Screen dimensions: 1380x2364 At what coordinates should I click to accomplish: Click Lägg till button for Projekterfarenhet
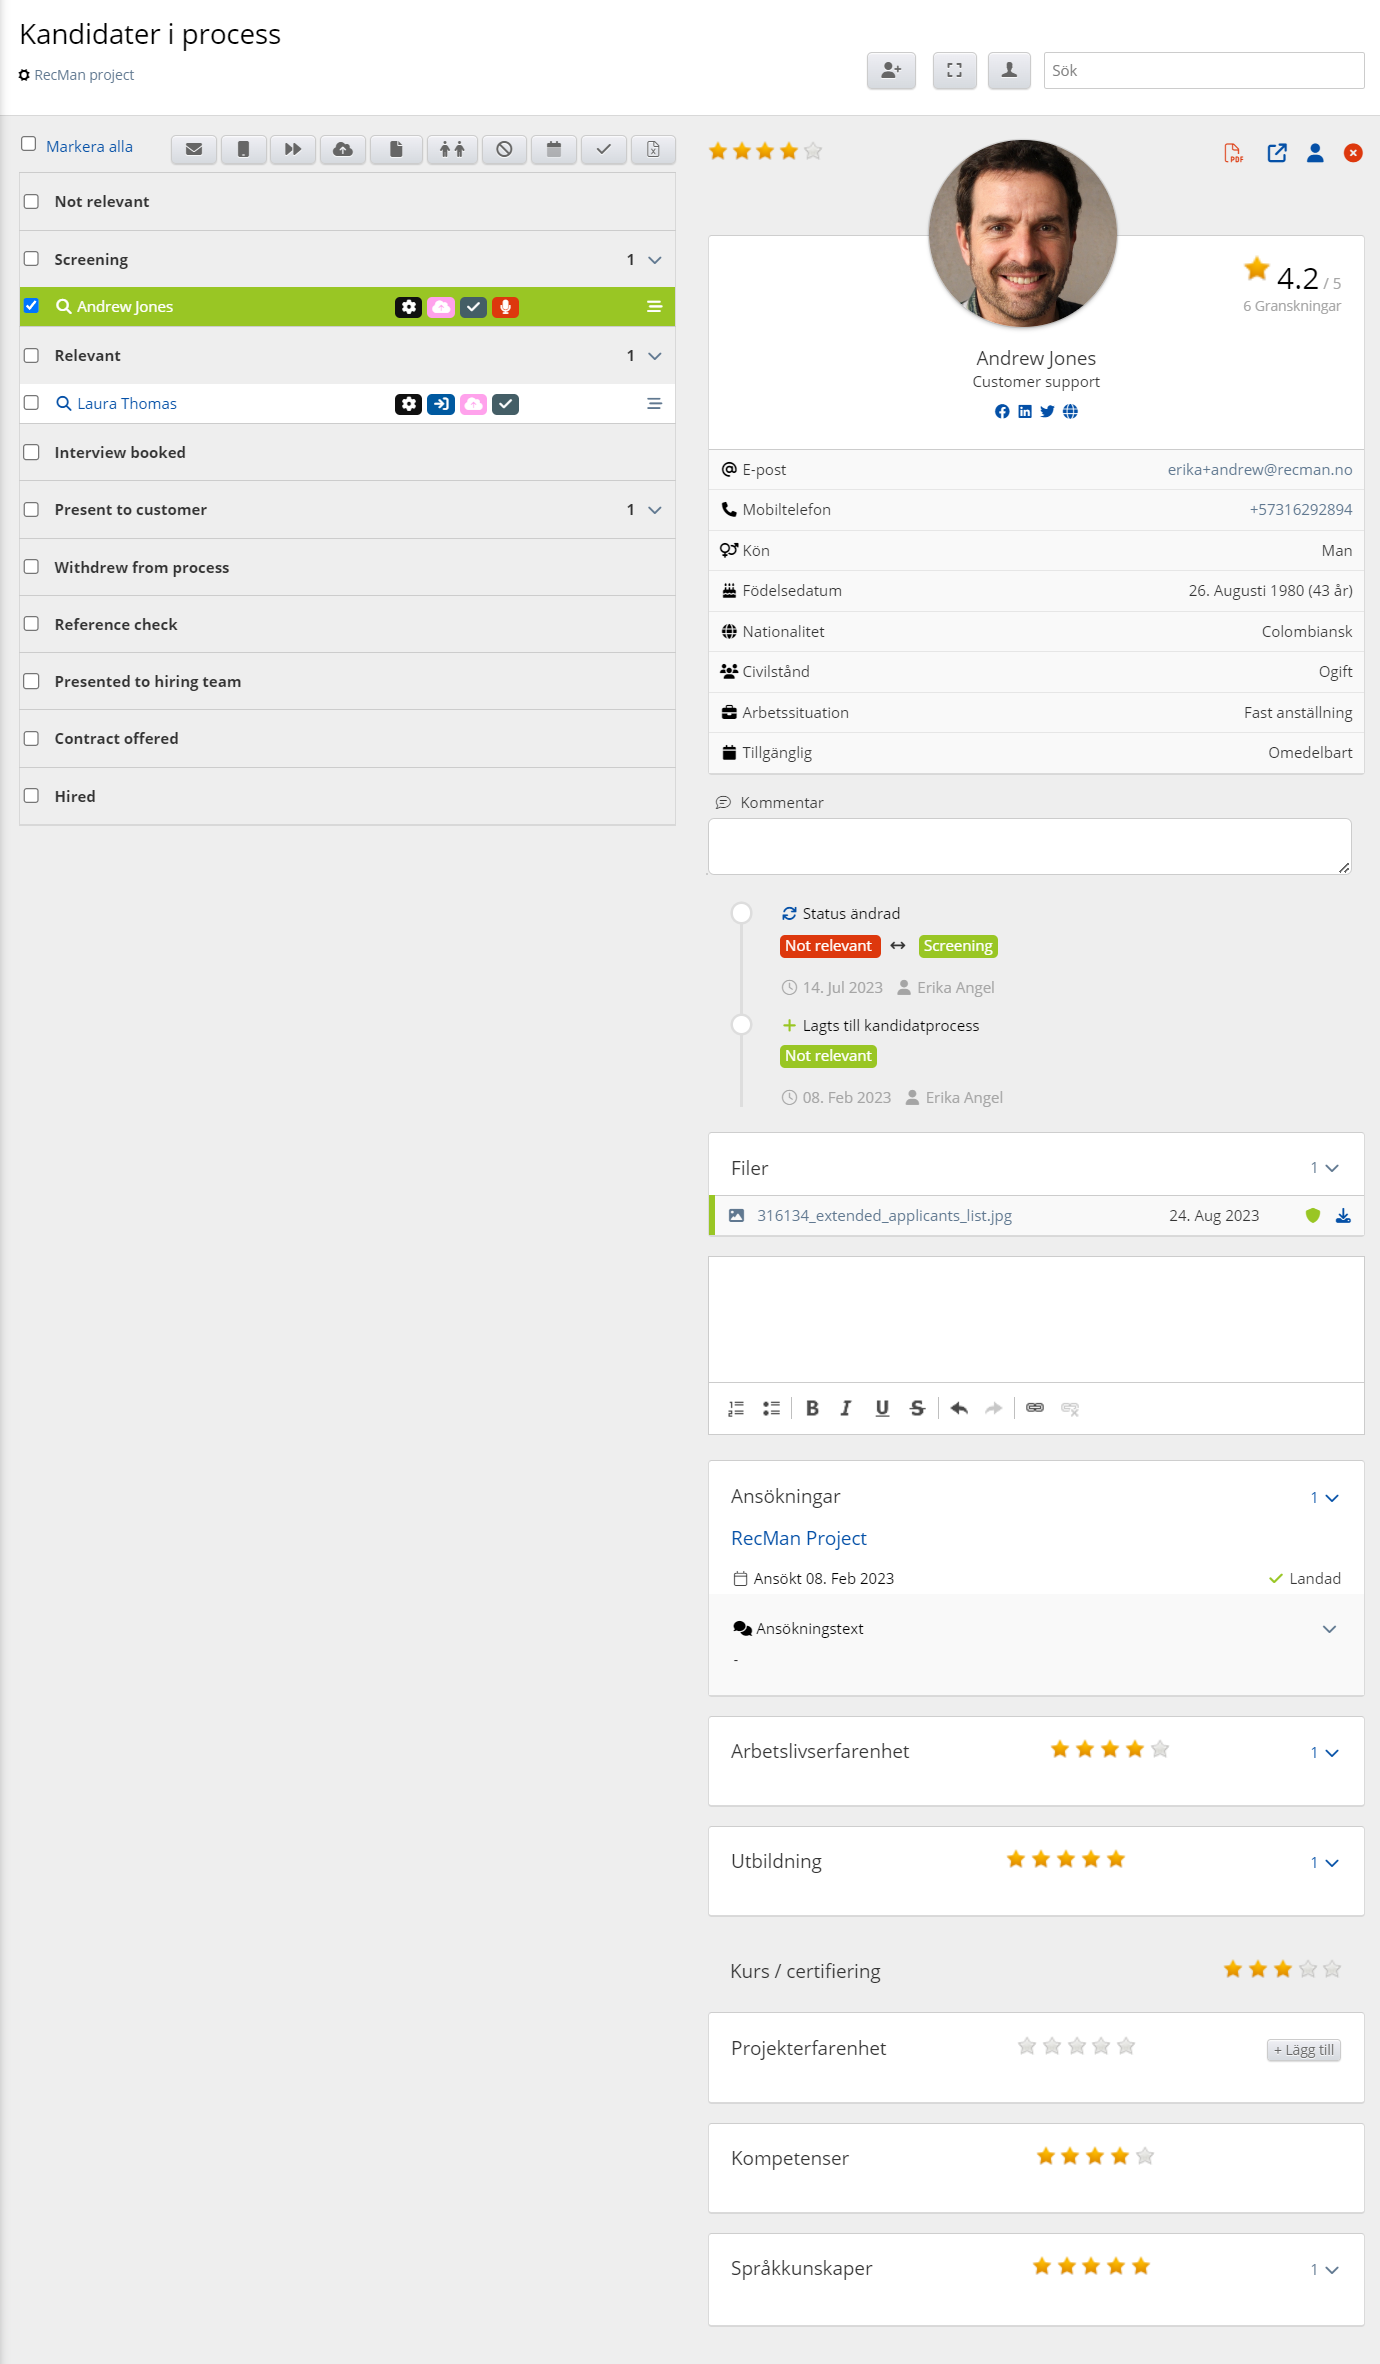pos(1303,2050)
